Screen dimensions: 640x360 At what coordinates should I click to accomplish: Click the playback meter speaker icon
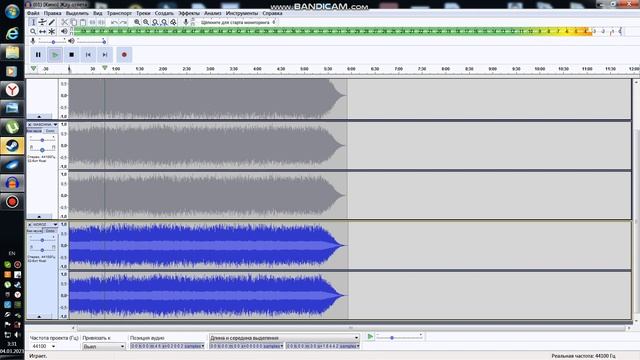click(x=64, y=31)
